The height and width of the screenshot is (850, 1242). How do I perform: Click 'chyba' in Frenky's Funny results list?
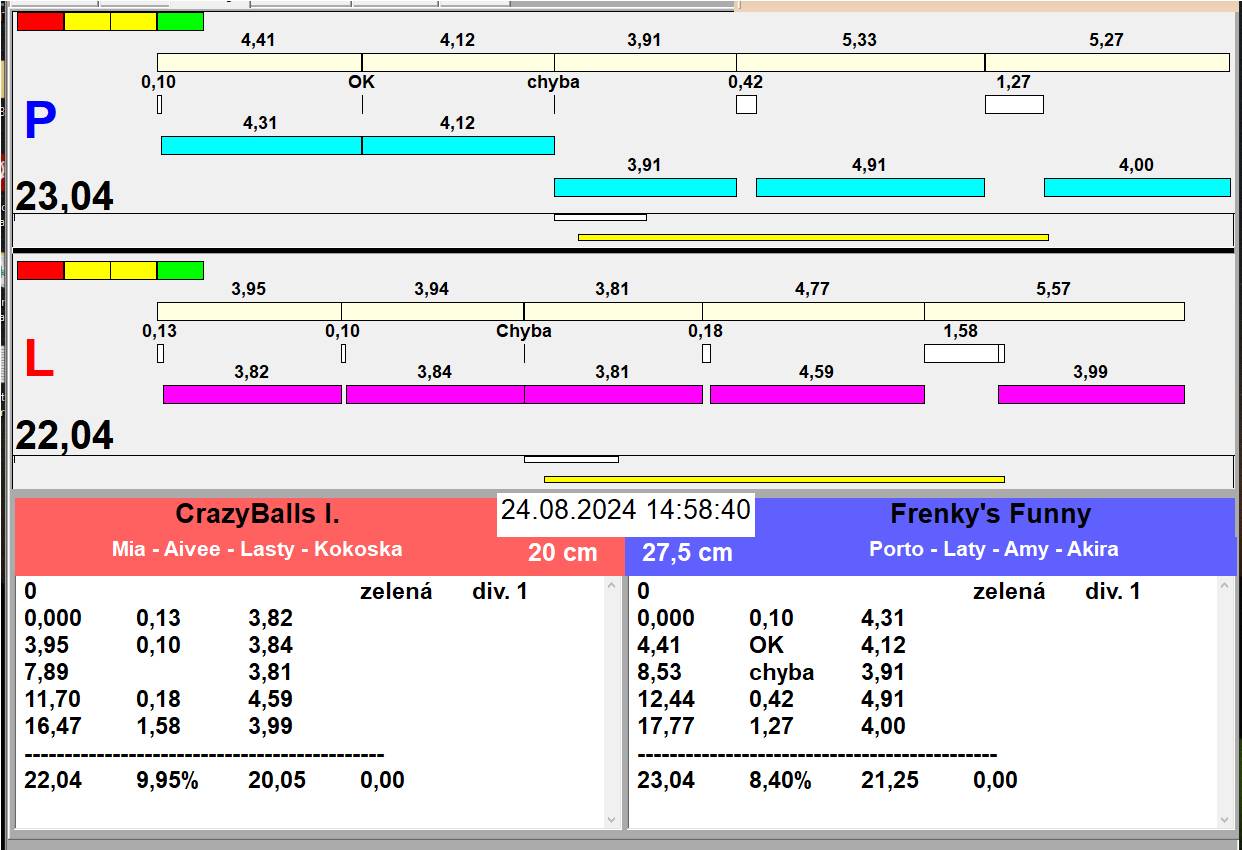coord(781,672)
